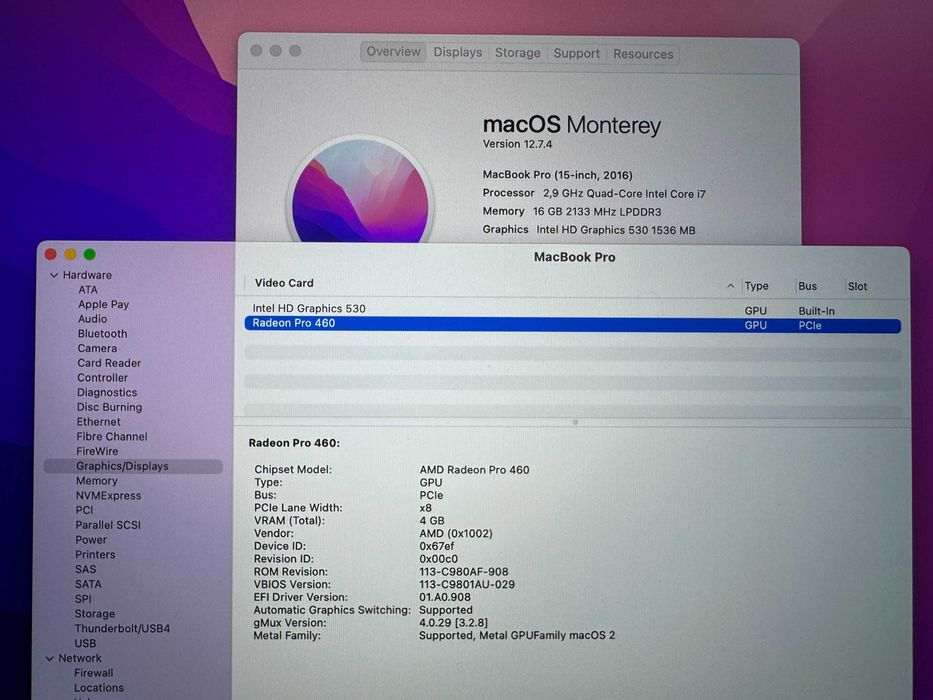
Task: Select Parallel SCSI in the sidebar
Action: click(x=108, y=525)
